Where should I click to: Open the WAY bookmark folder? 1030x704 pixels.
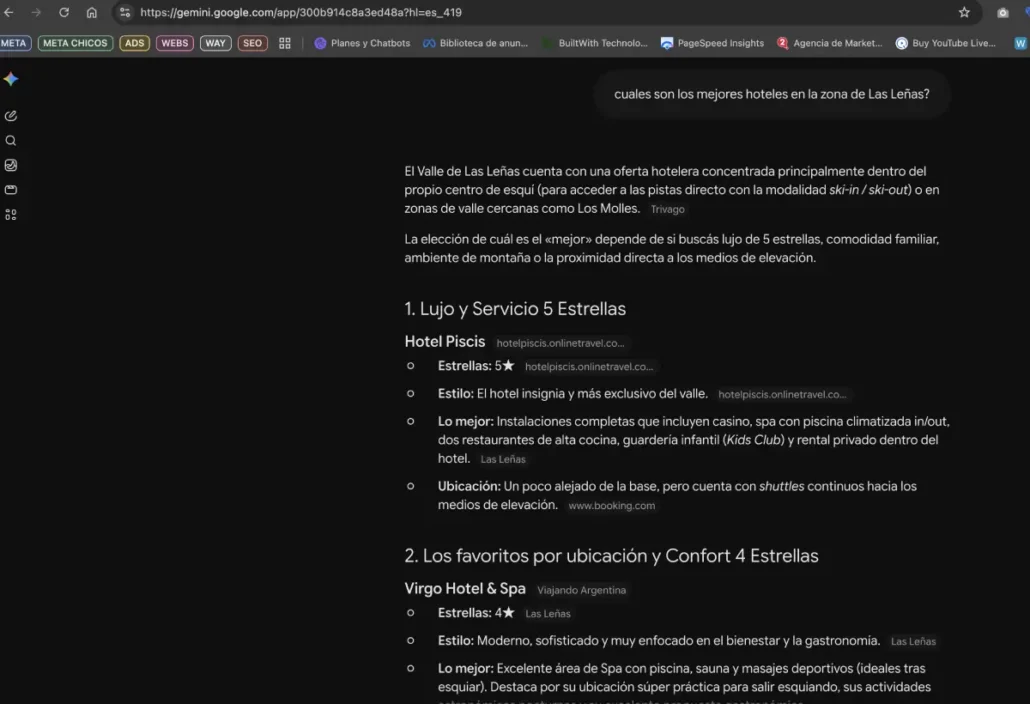pyautogui.click(x=215, y=43)
